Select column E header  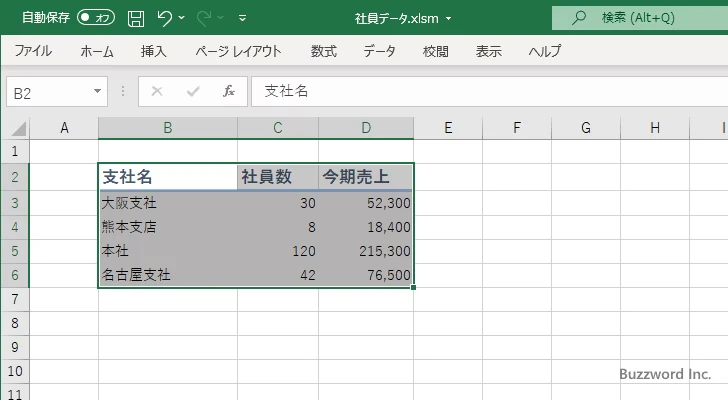[448, 128]
